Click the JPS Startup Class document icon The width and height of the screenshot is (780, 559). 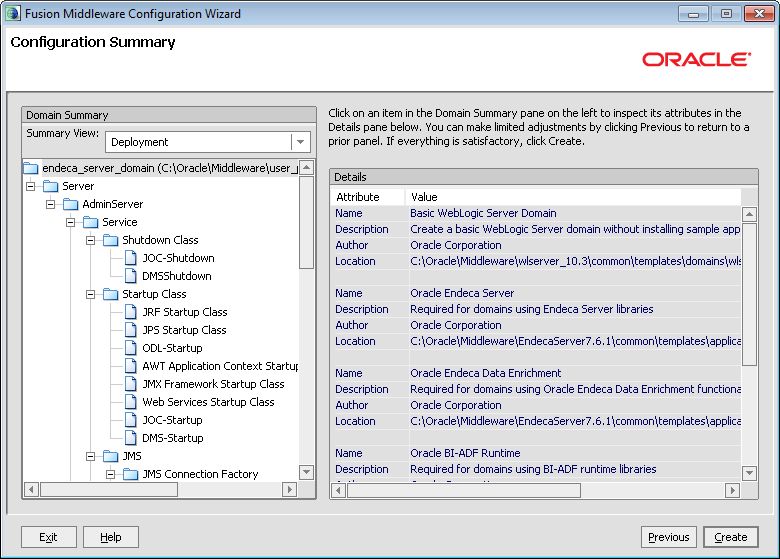coord(130,330)
